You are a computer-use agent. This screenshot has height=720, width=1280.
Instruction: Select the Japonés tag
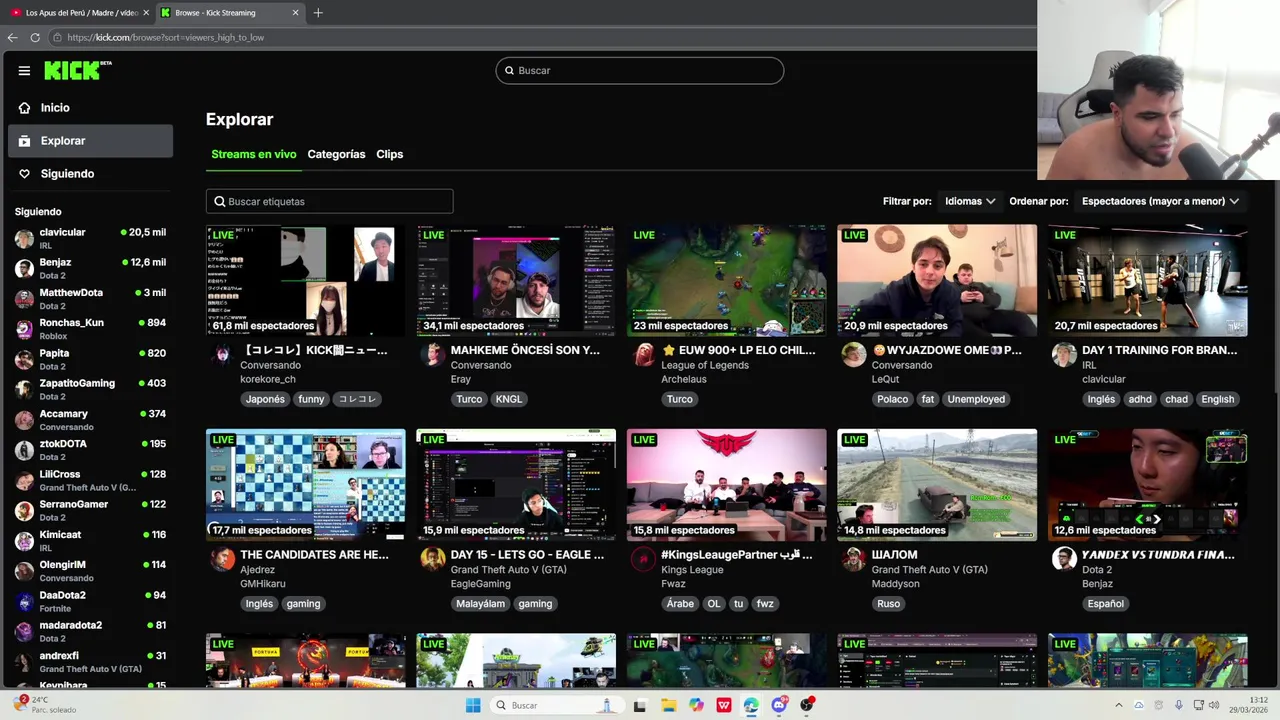pos(265,399)
